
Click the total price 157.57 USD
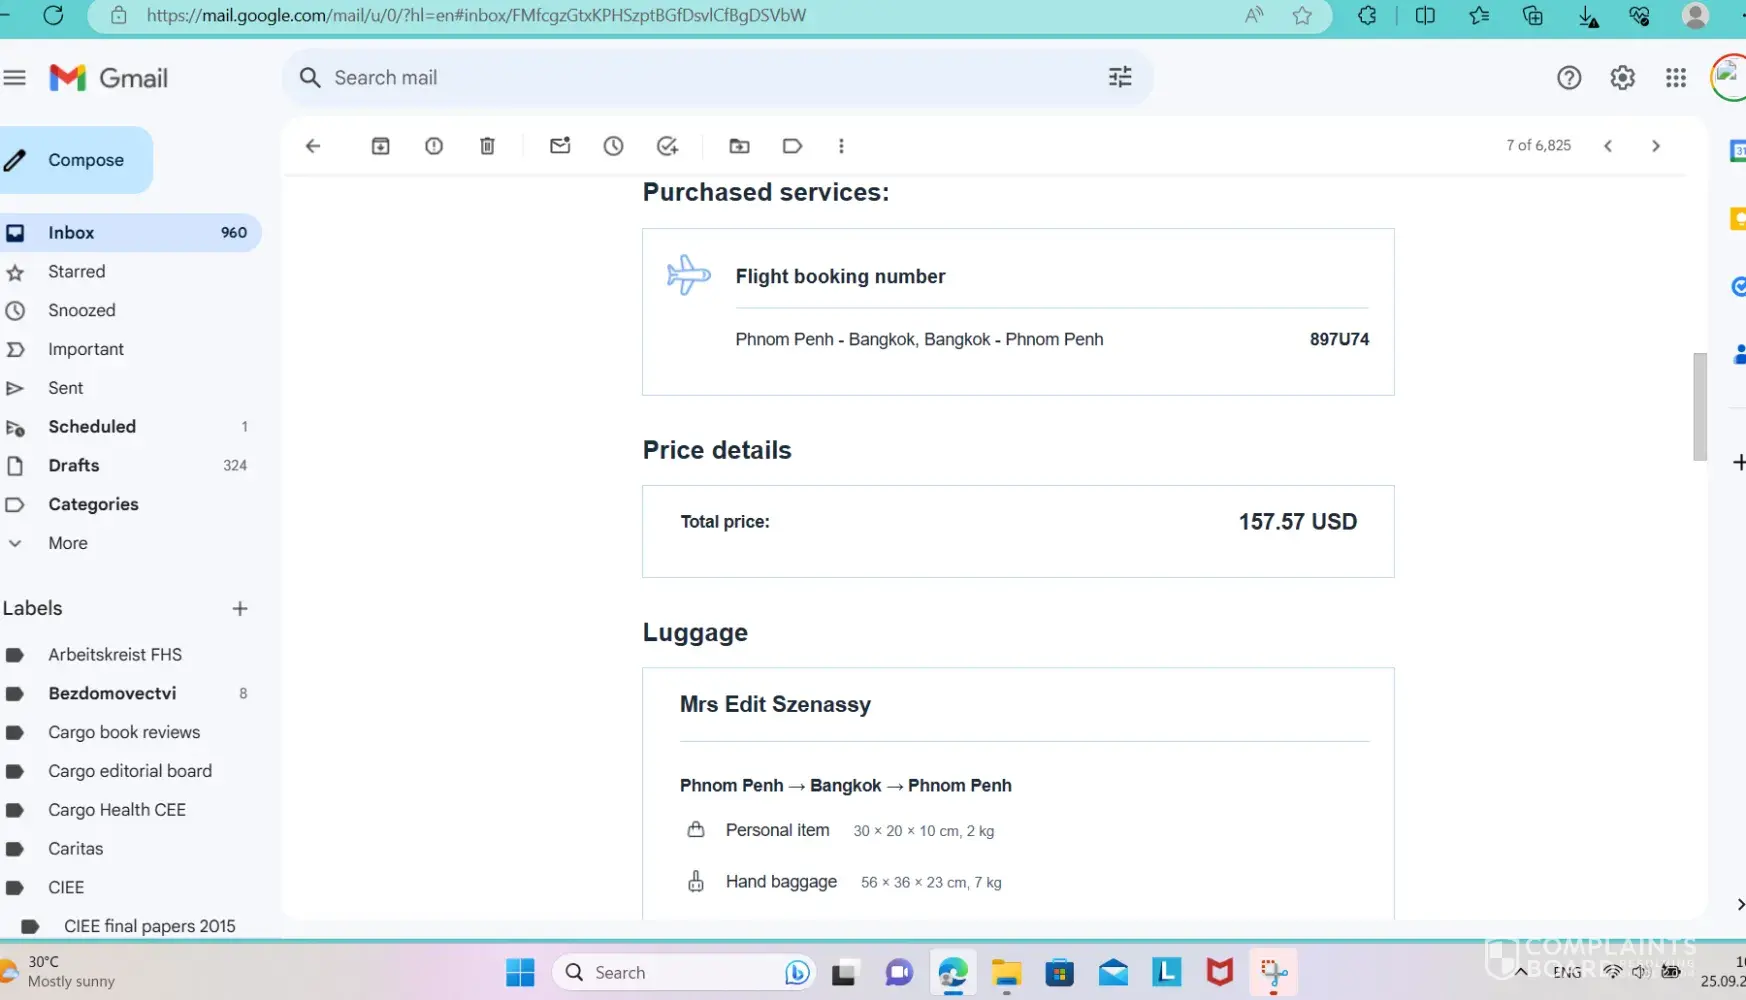pos(1298,522)
